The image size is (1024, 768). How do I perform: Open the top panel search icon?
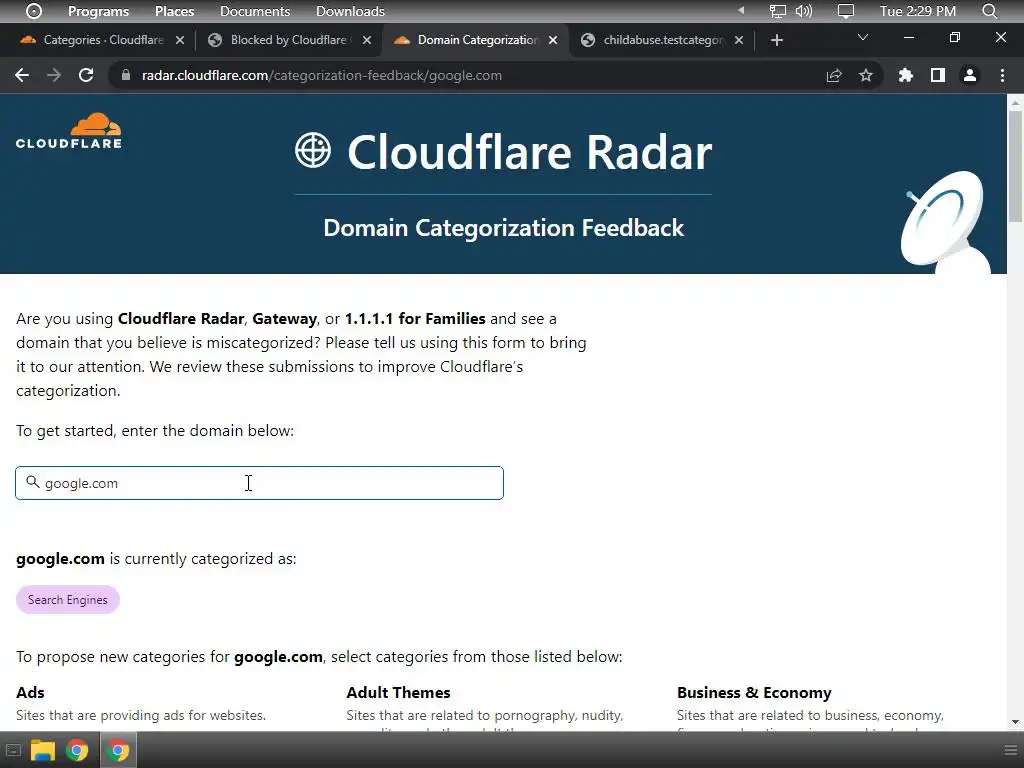(x=990, y=11)
